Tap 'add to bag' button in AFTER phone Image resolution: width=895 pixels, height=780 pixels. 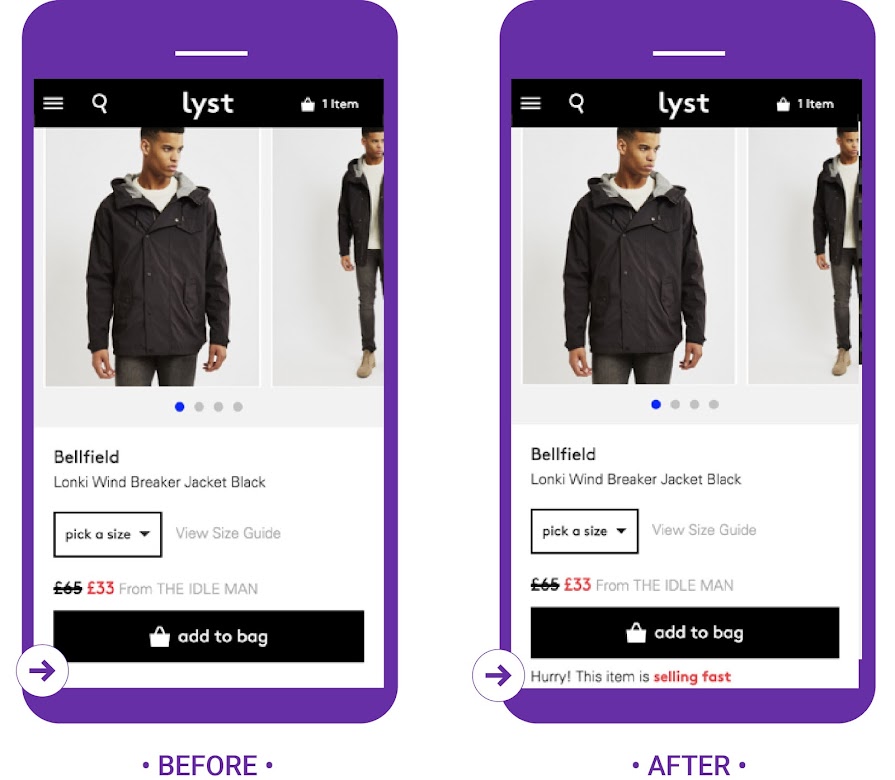pyautogui.click(x=685, y=633)
